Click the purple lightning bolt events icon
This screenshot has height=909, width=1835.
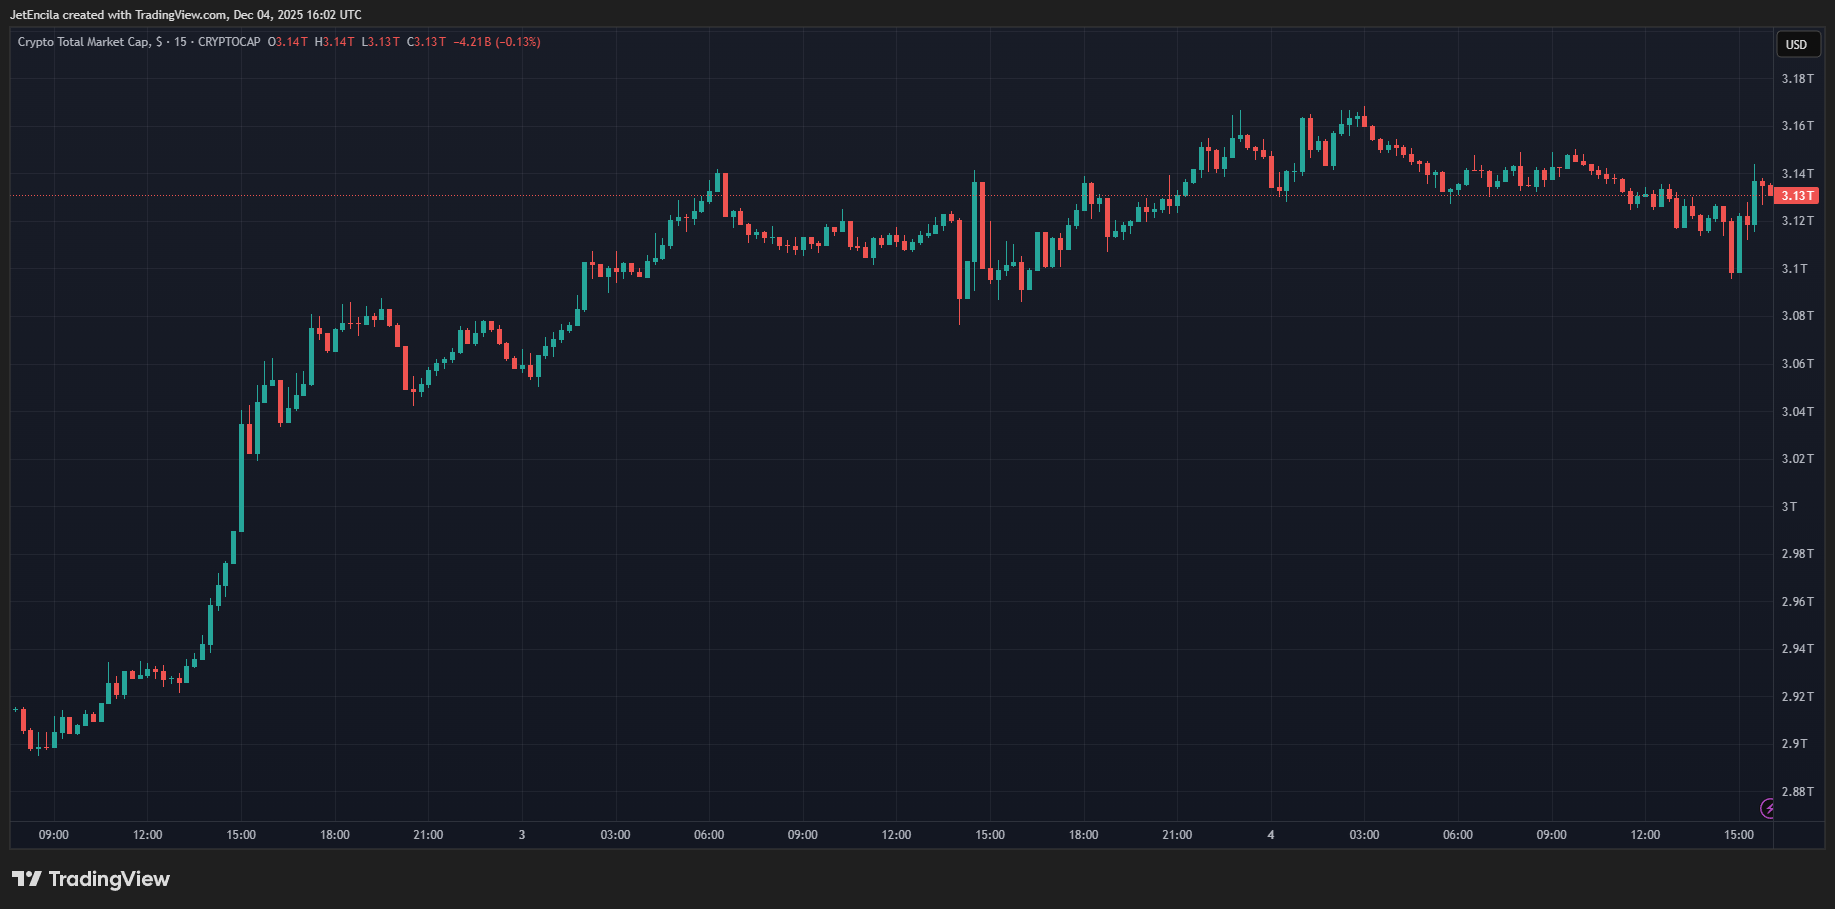coord(1767,808)
